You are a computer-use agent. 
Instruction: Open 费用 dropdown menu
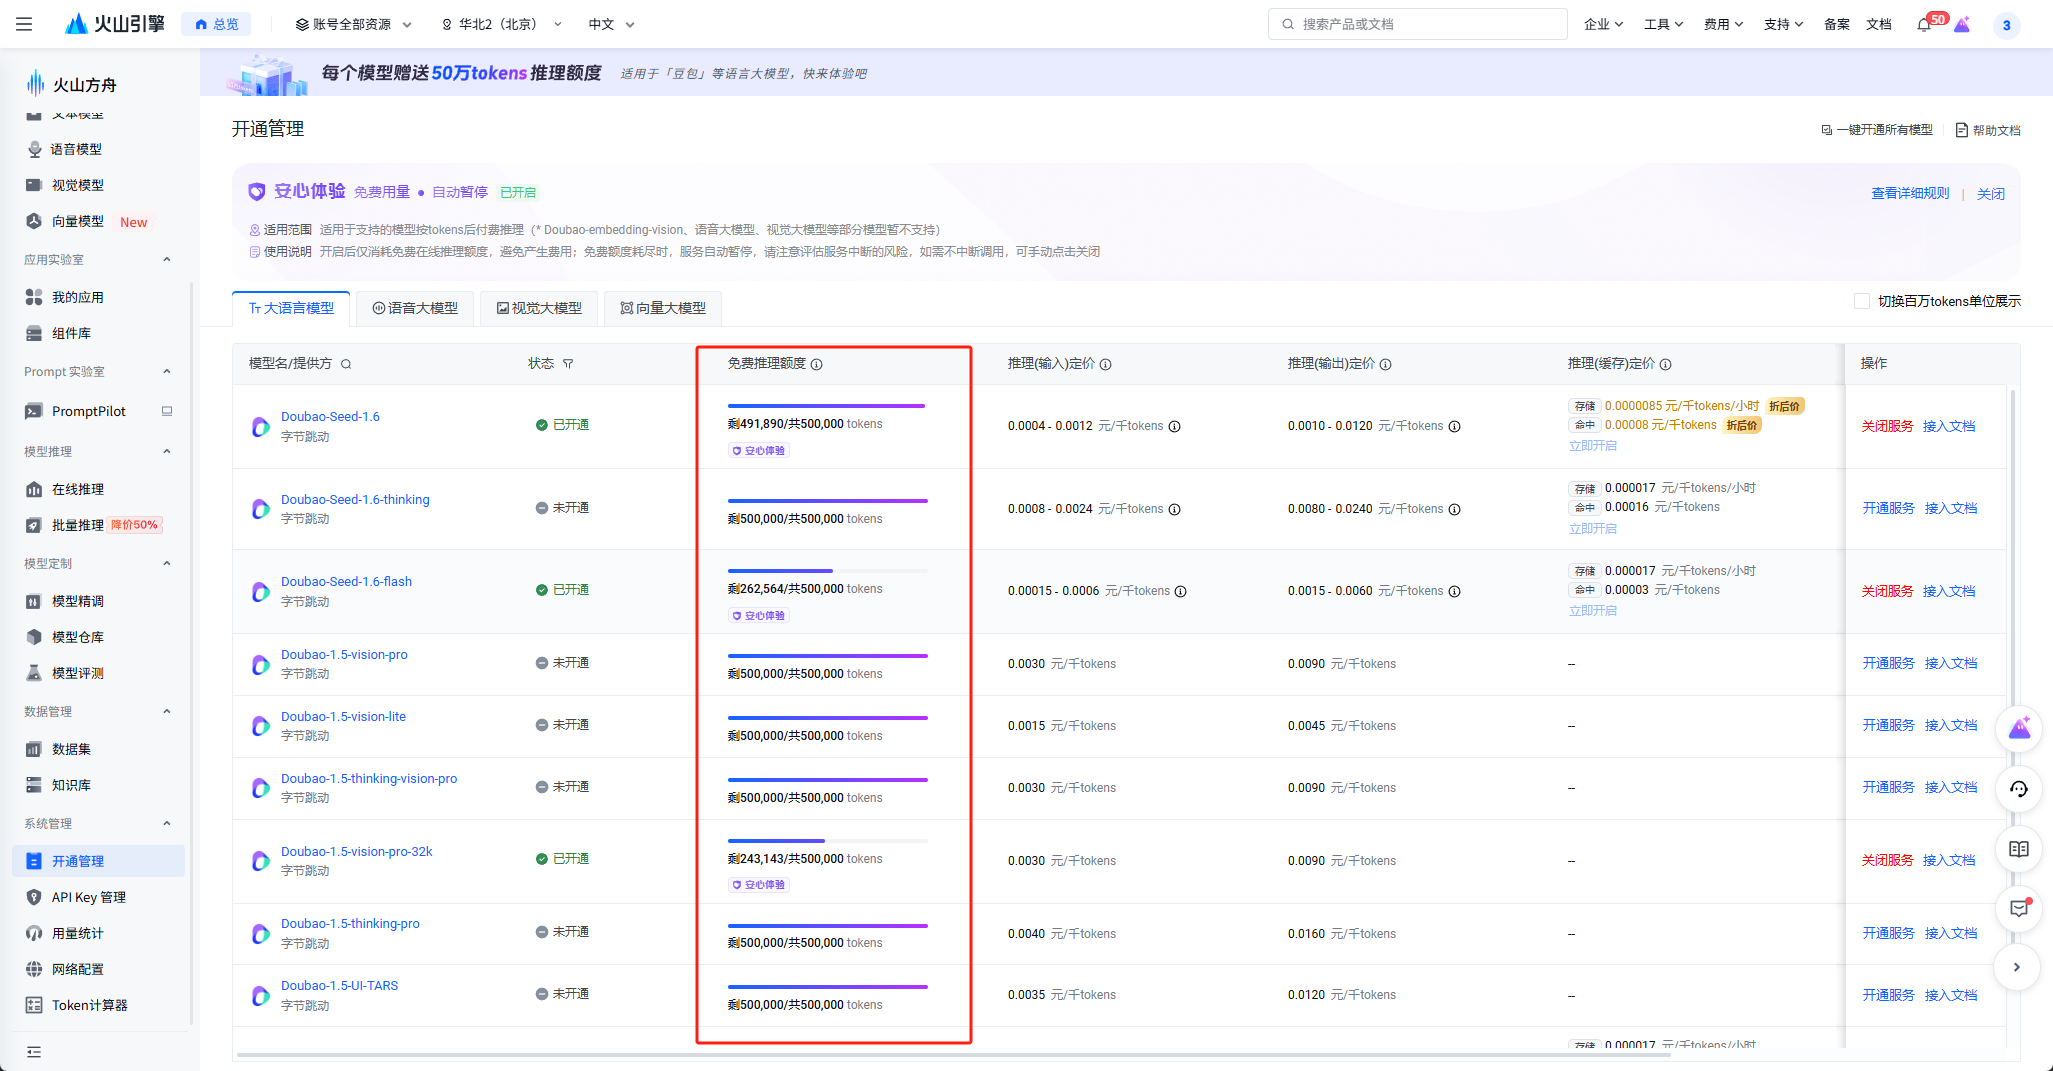pyautogui.click(x=1723, y=24)
